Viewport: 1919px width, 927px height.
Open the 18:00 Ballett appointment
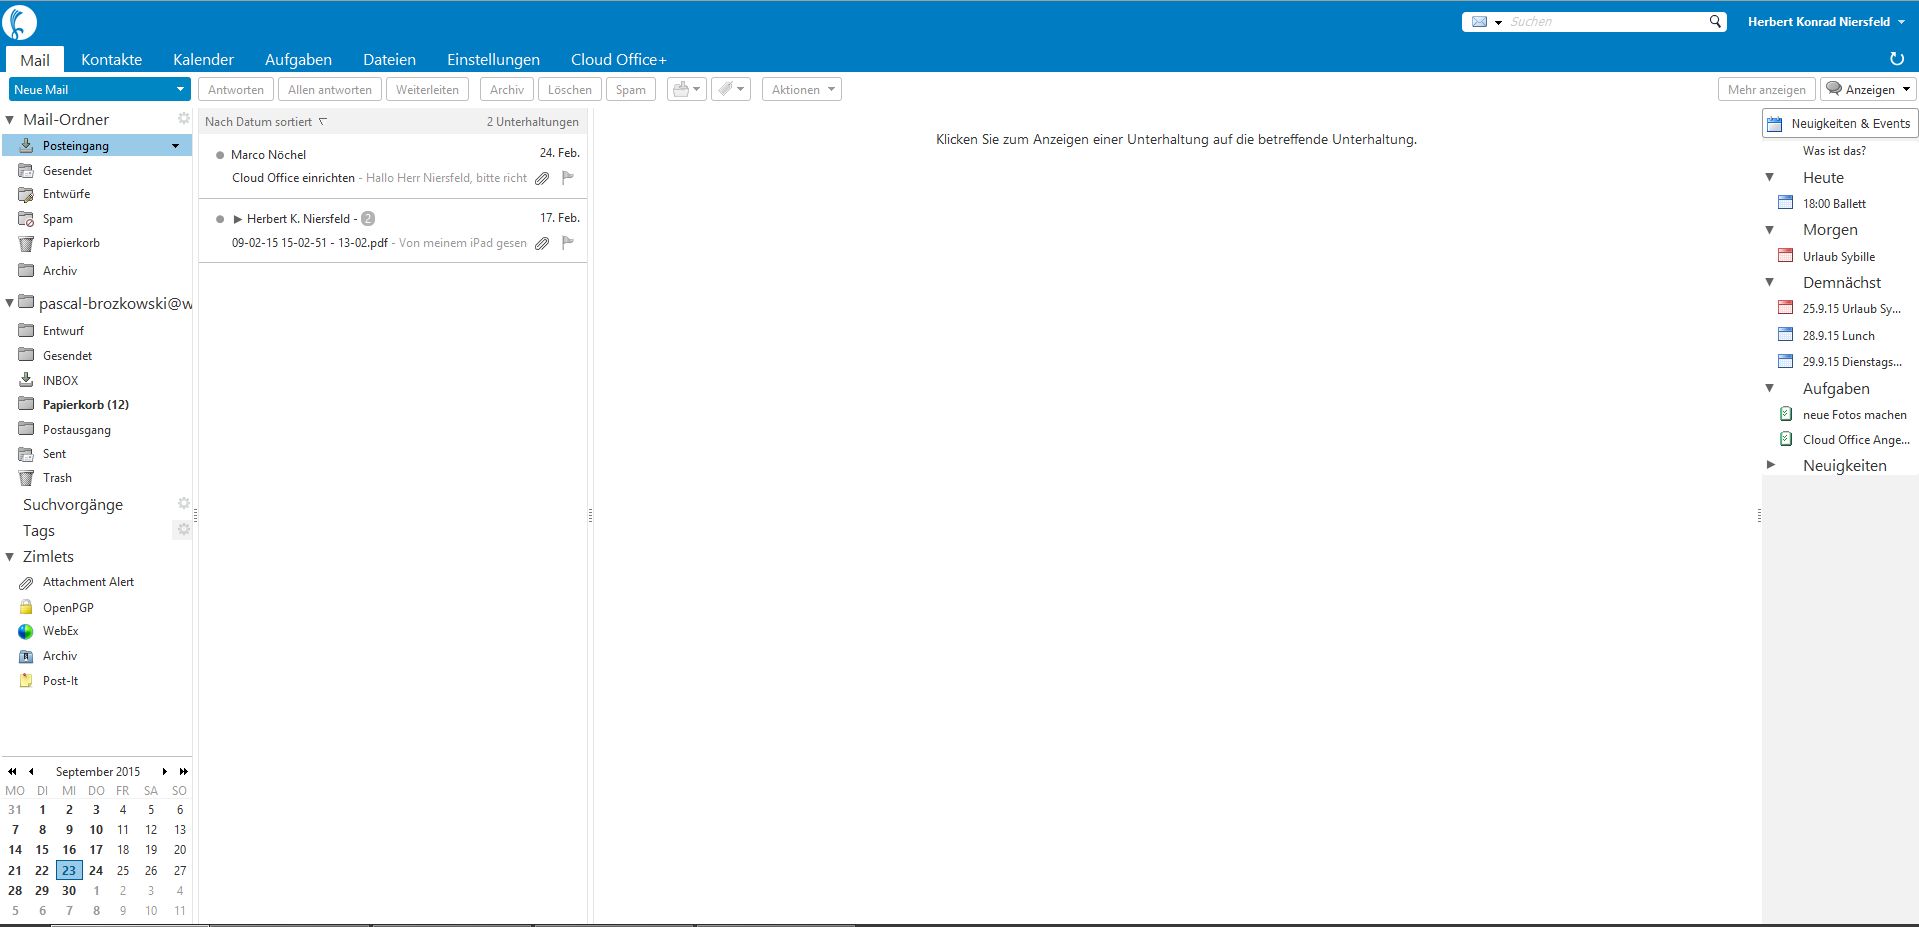(x=1834, y=204)
